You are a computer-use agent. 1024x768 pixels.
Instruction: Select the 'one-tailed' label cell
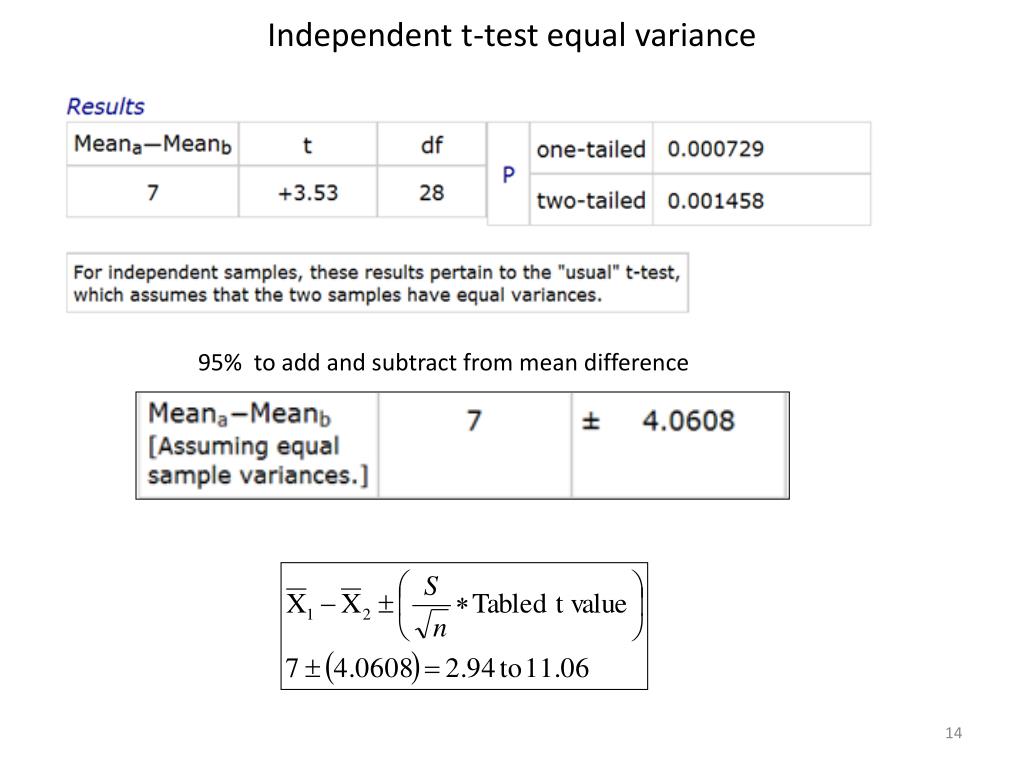coord(591,149)
